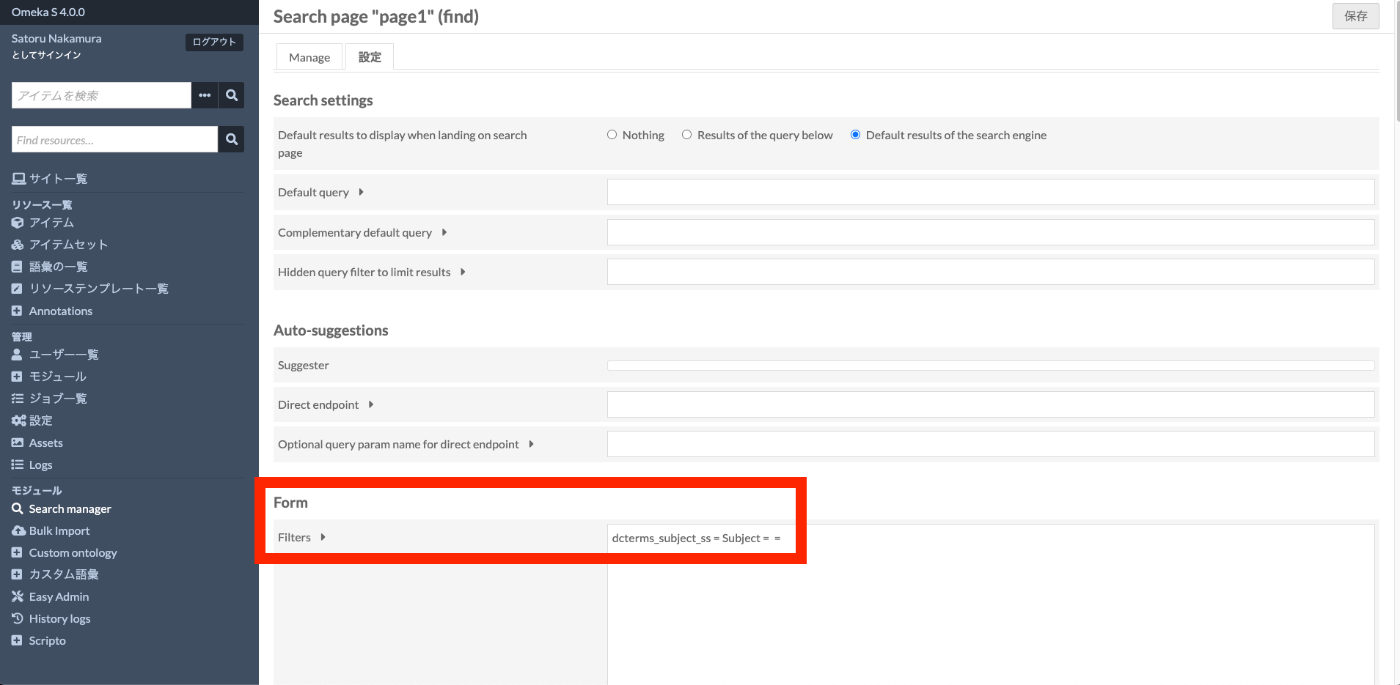Image resolution: width=1400 pixels, height=685 pixels.
Task: Expand Default query help arrow
Action: click(x=361, y=192)
